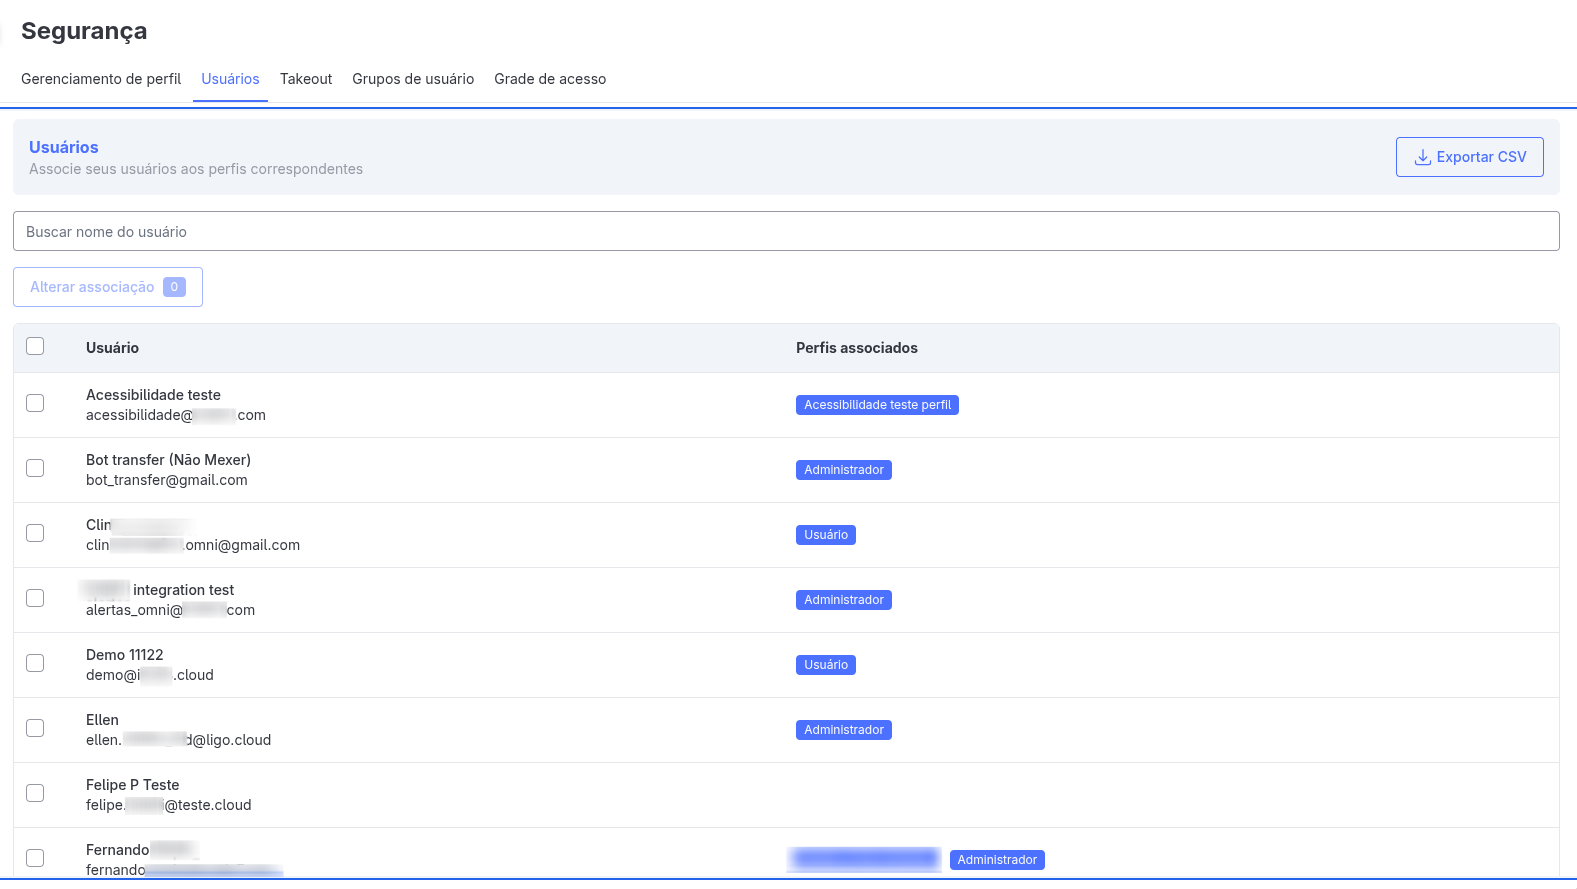1577x889 pixels.
Task: Click the Administrador badge in Fernando's row
Action: click(x=997, y=860)
